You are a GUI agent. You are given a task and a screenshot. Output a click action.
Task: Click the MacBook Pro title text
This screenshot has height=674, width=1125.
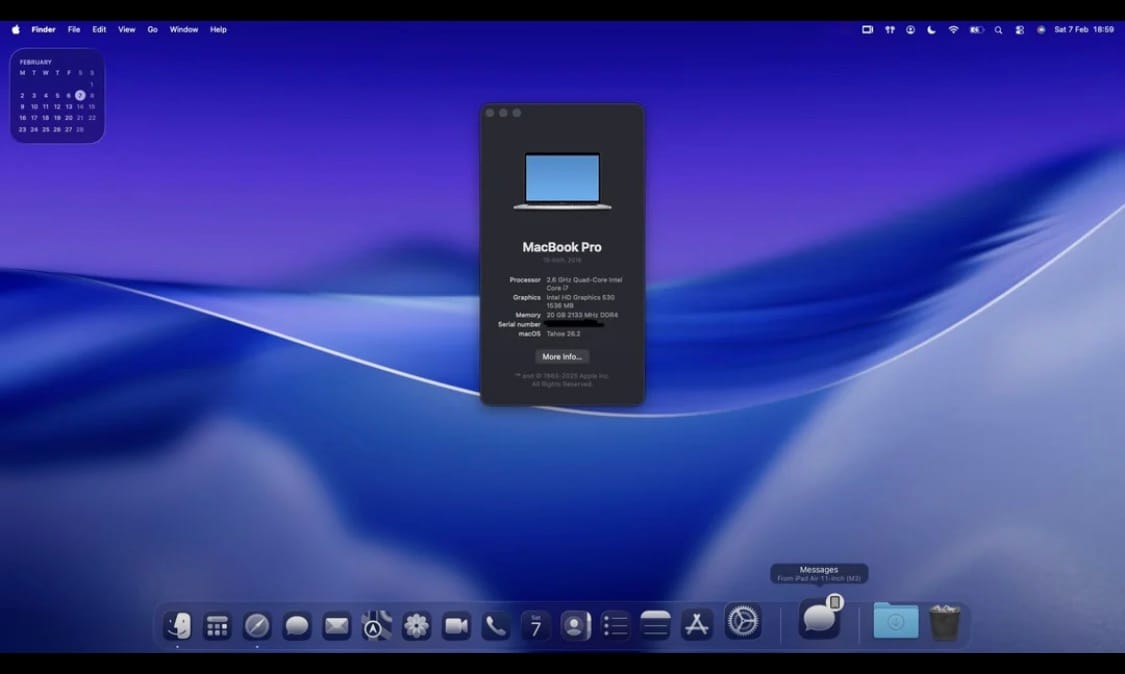pyautogui.click(x=562, y=247)
